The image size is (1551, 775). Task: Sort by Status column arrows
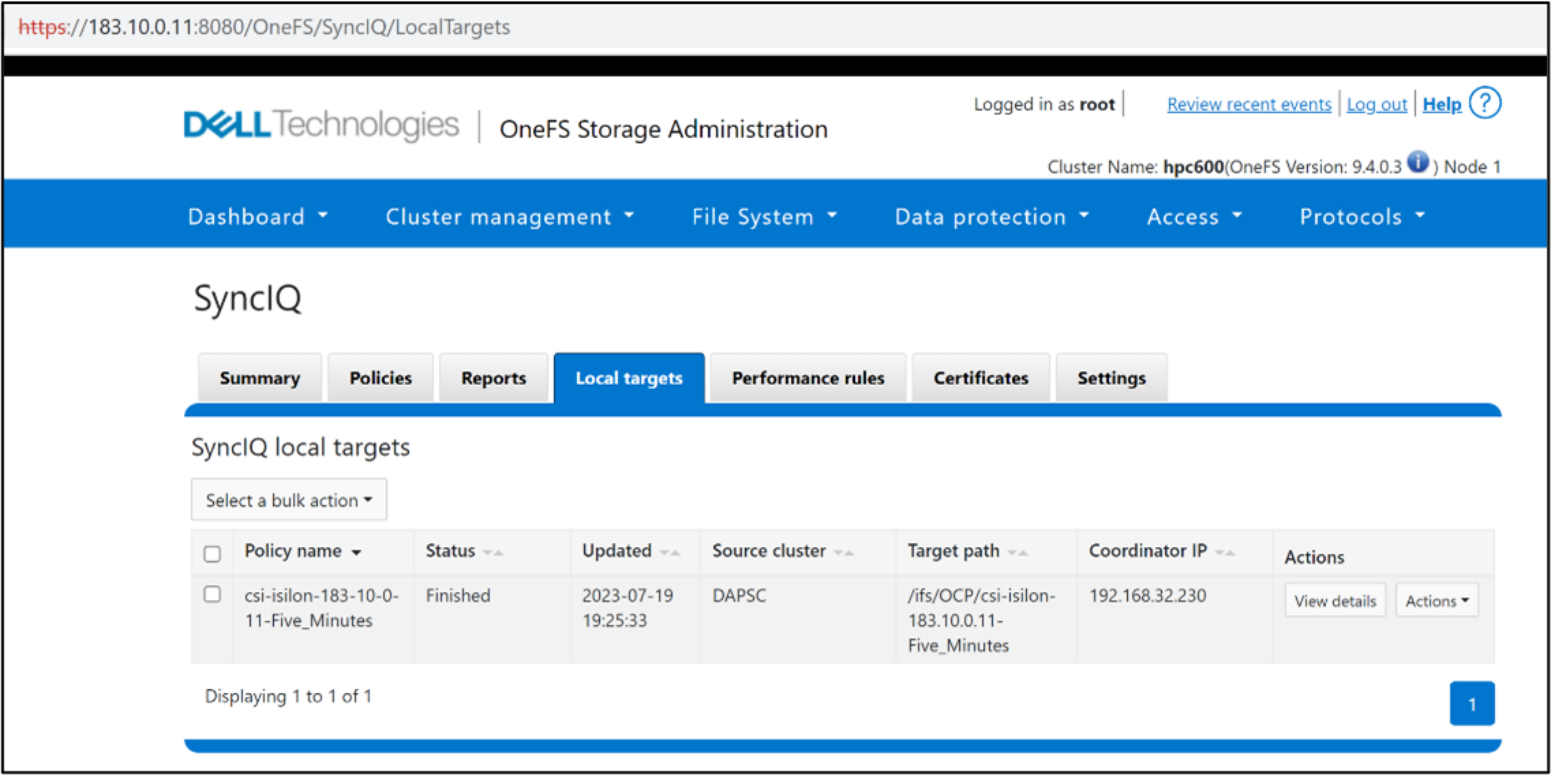click(493, 553)
